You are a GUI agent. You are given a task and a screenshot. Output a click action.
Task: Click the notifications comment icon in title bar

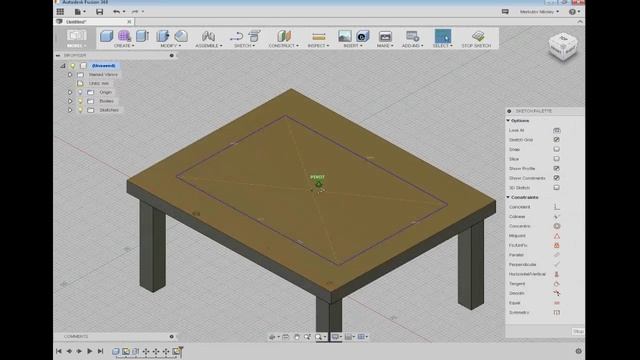point(505,12)
